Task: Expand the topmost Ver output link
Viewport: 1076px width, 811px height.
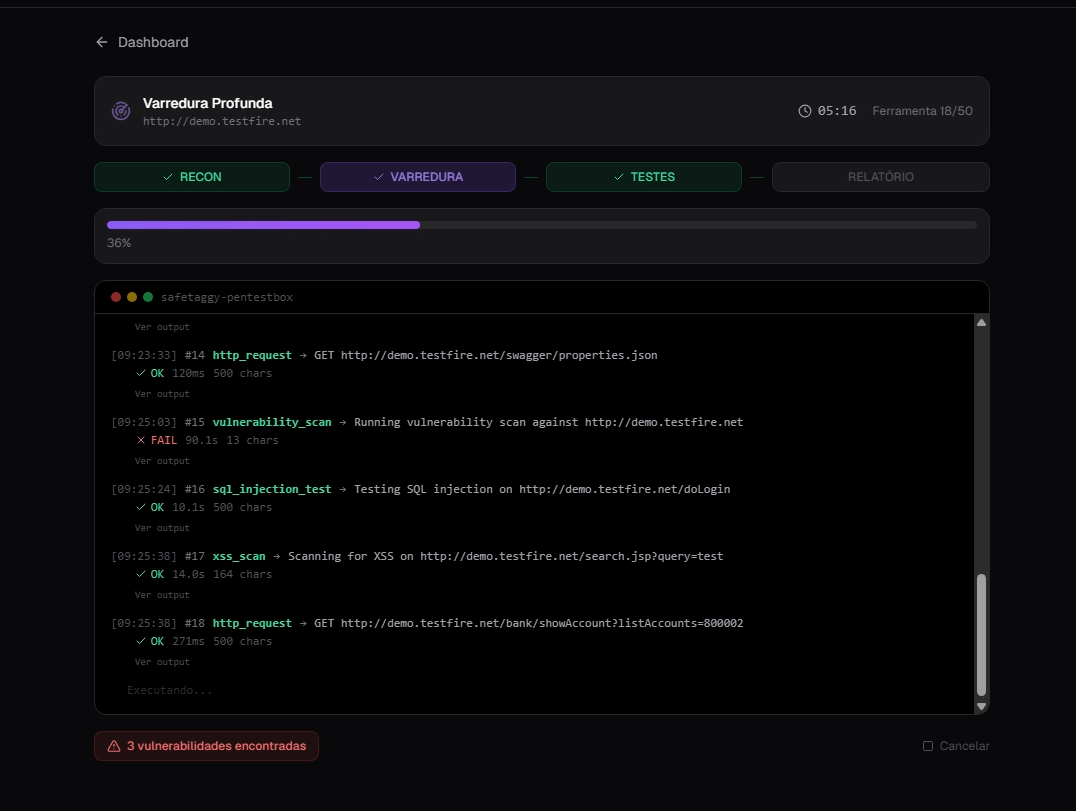Action: pyautogui.click(x=162, y=327)
